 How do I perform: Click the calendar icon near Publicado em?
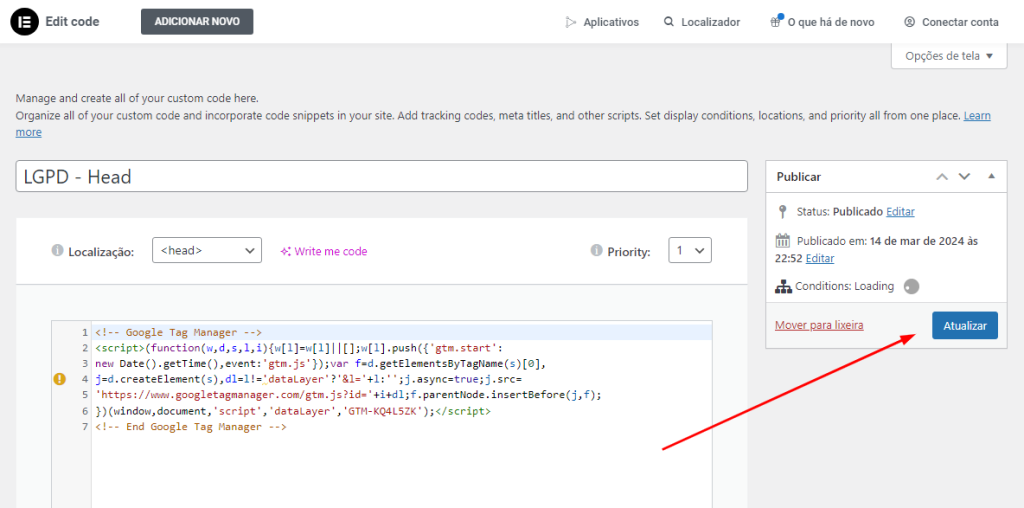tap(783, 241)
